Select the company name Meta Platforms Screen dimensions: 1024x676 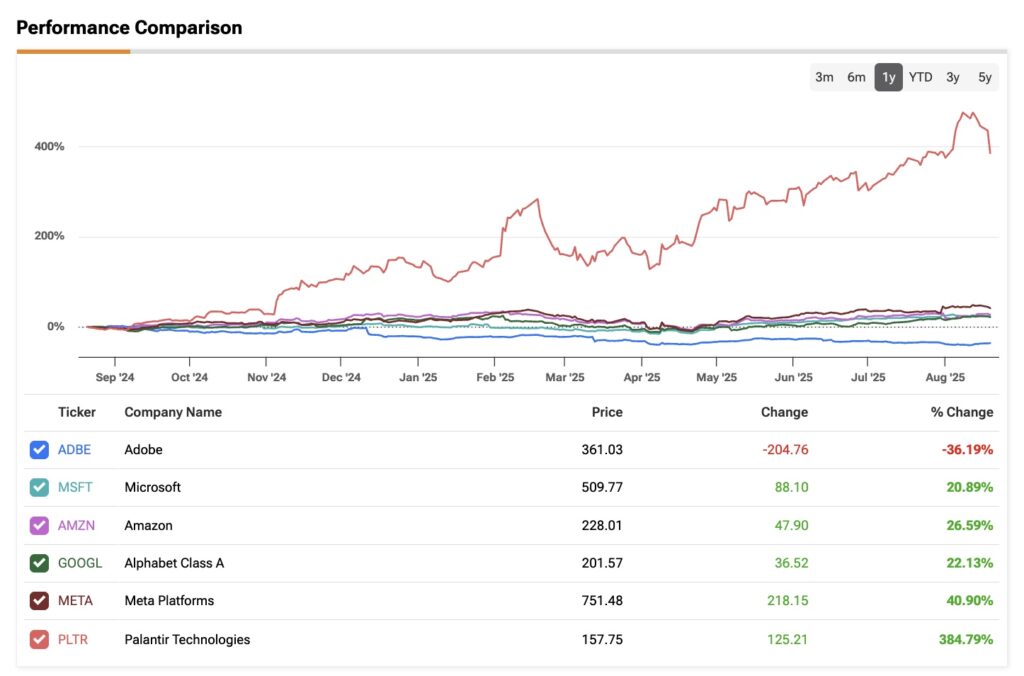169,601
